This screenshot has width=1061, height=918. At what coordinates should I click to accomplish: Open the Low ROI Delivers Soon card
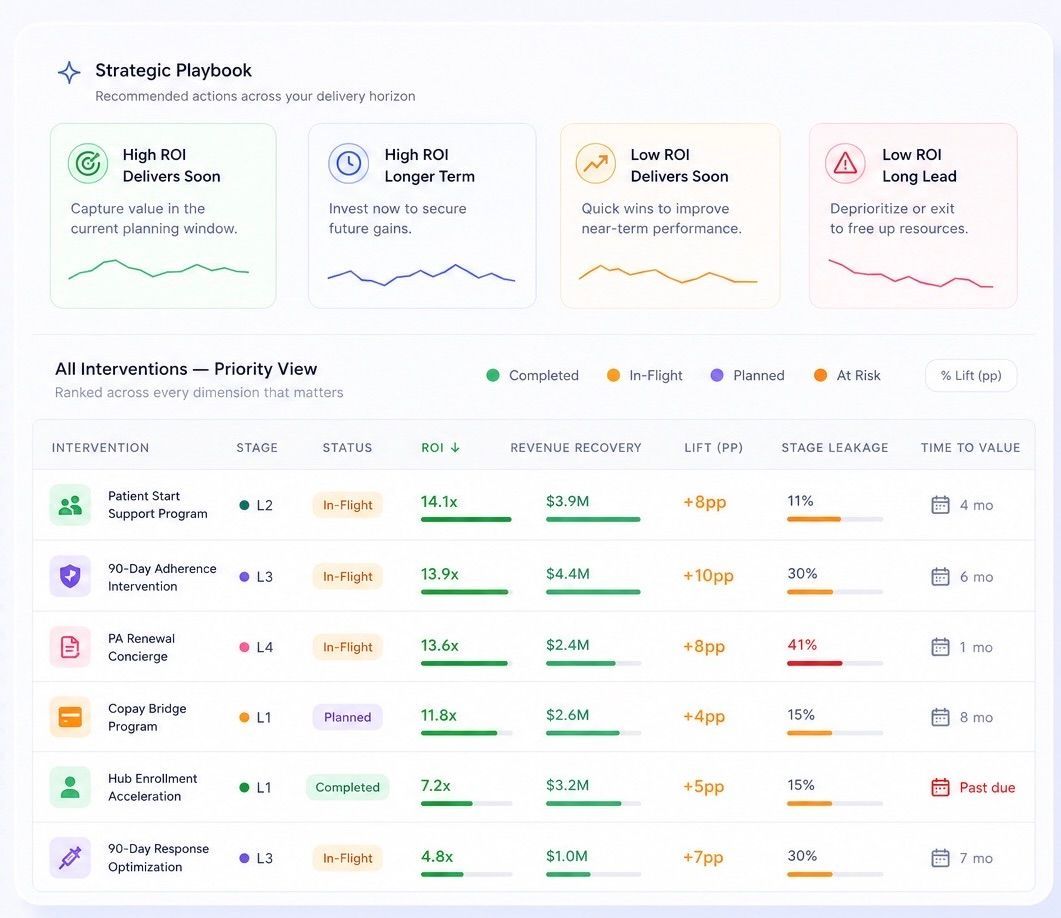[670, 215]
